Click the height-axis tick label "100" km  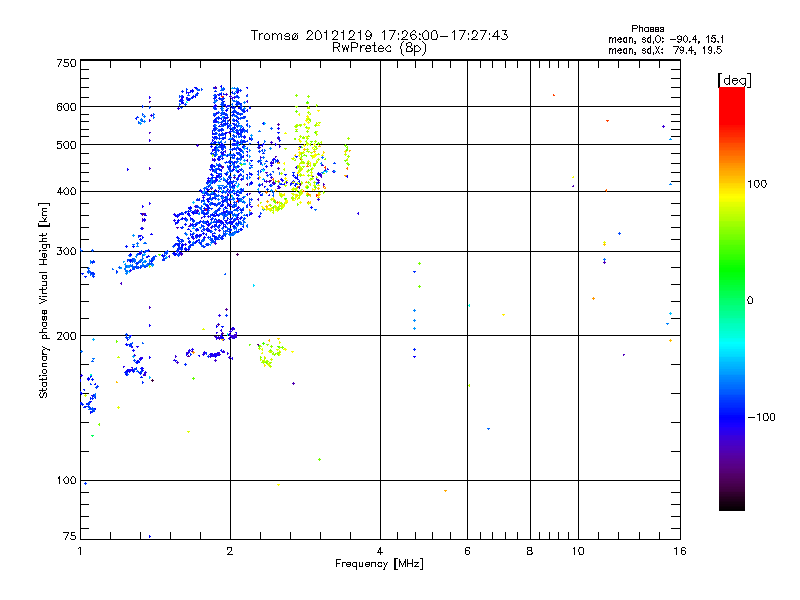pyautogui.click(x=66, y=480)
